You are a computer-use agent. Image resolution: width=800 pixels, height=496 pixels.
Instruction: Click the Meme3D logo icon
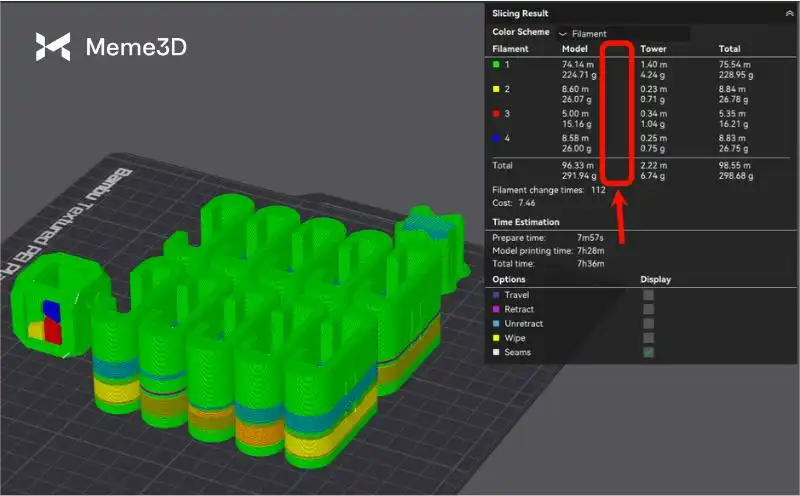(x=53, y=47)
